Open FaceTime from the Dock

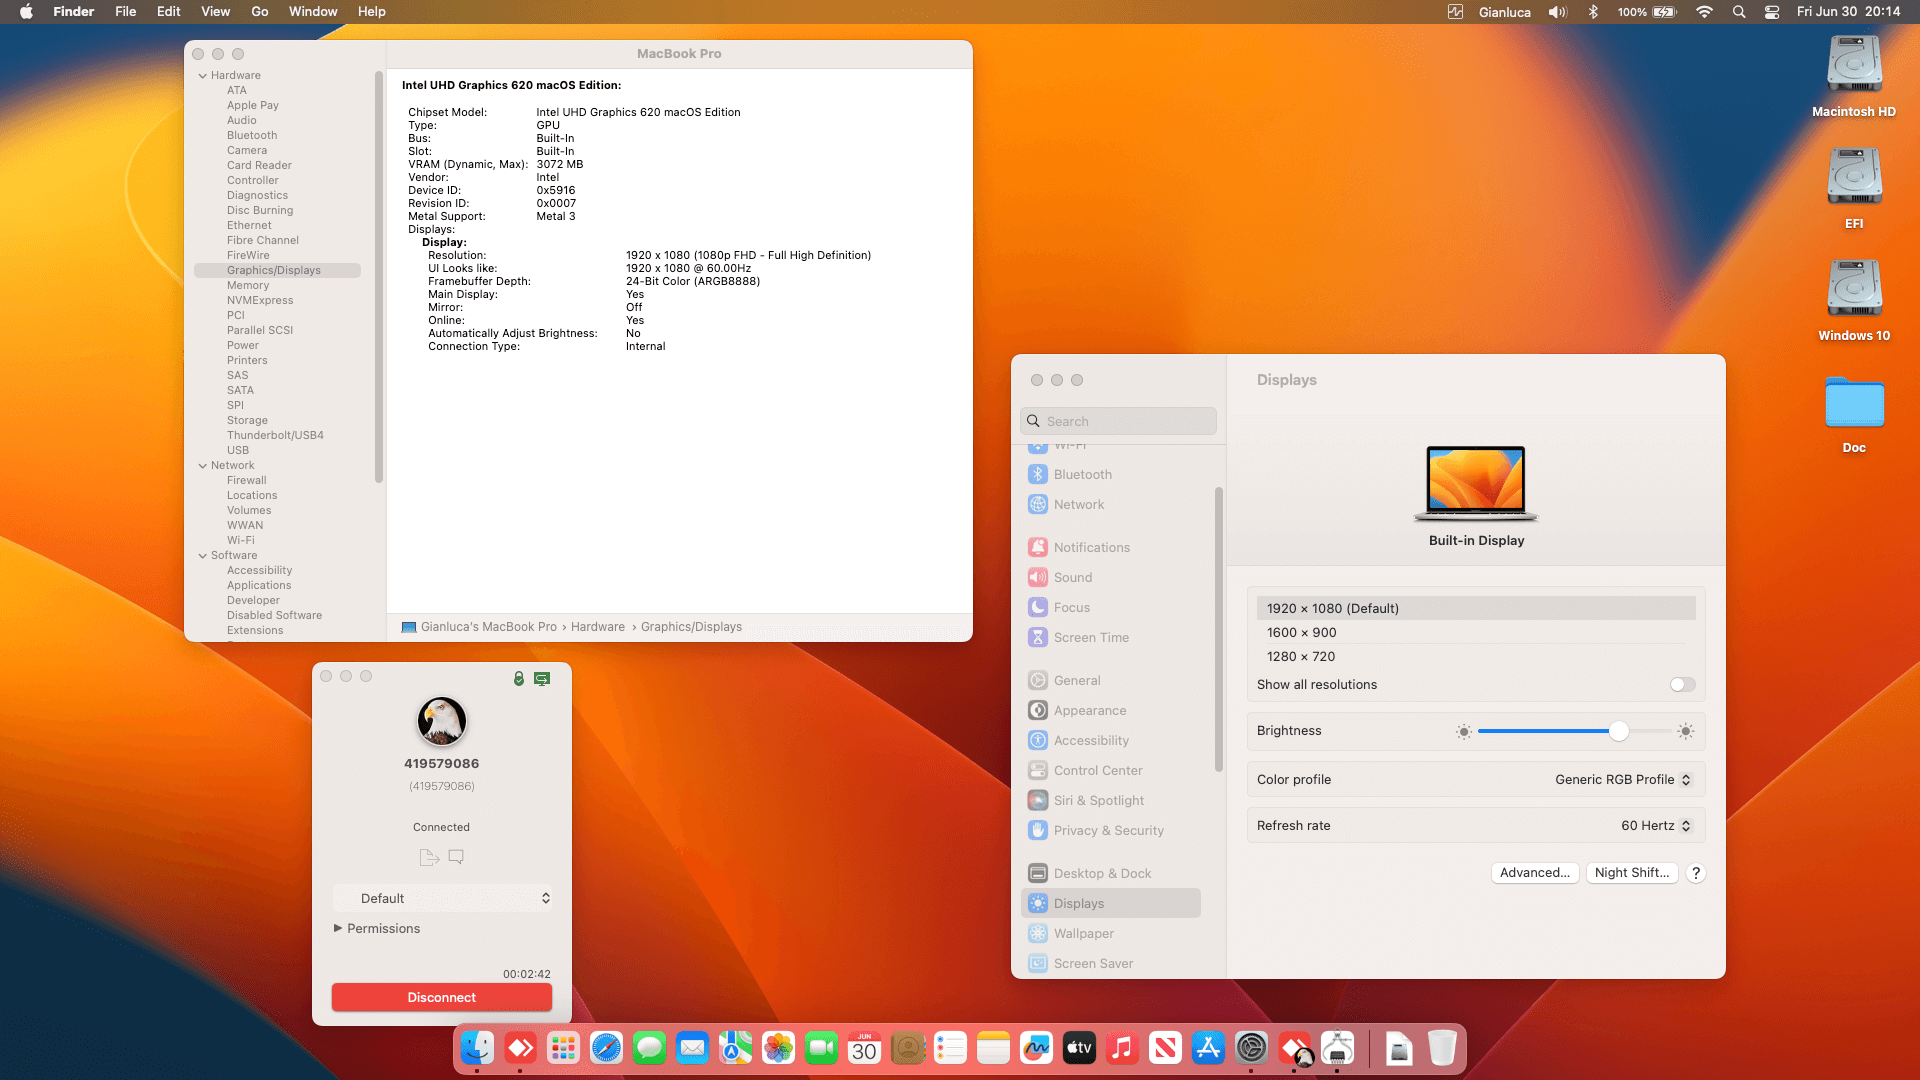821,1048
